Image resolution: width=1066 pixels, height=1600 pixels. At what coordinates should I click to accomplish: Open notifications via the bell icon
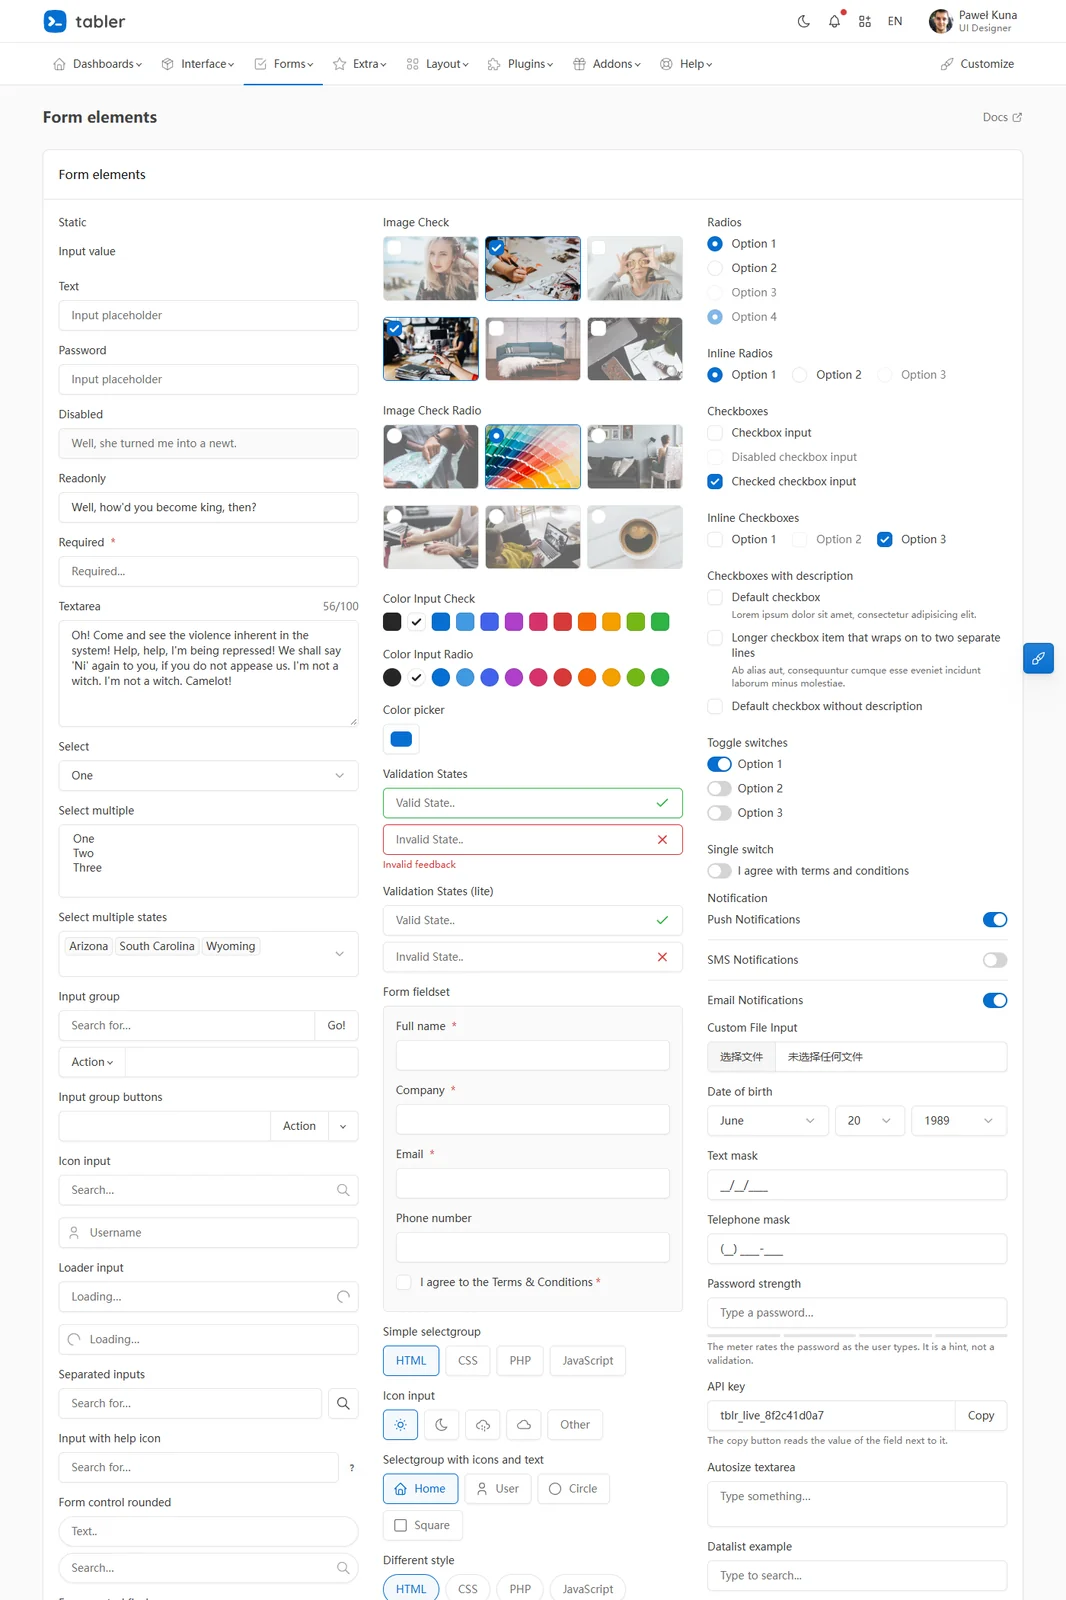[x=834, y=21]
